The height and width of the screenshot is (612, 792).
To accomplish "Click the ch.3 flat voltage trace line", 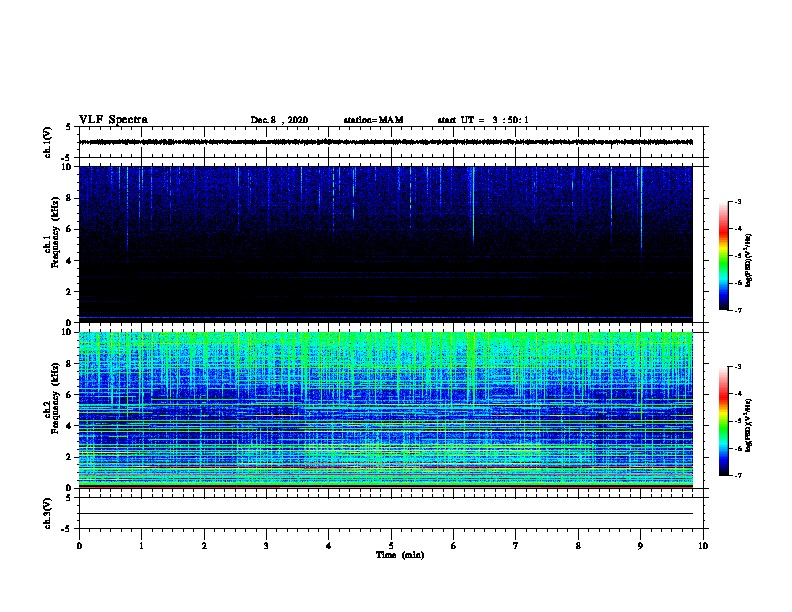I will tap(386, 514).
